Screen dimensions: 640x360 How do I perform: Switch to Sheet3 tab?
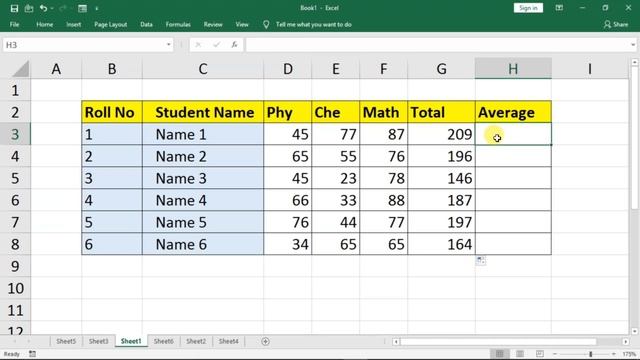click(98, 341)
